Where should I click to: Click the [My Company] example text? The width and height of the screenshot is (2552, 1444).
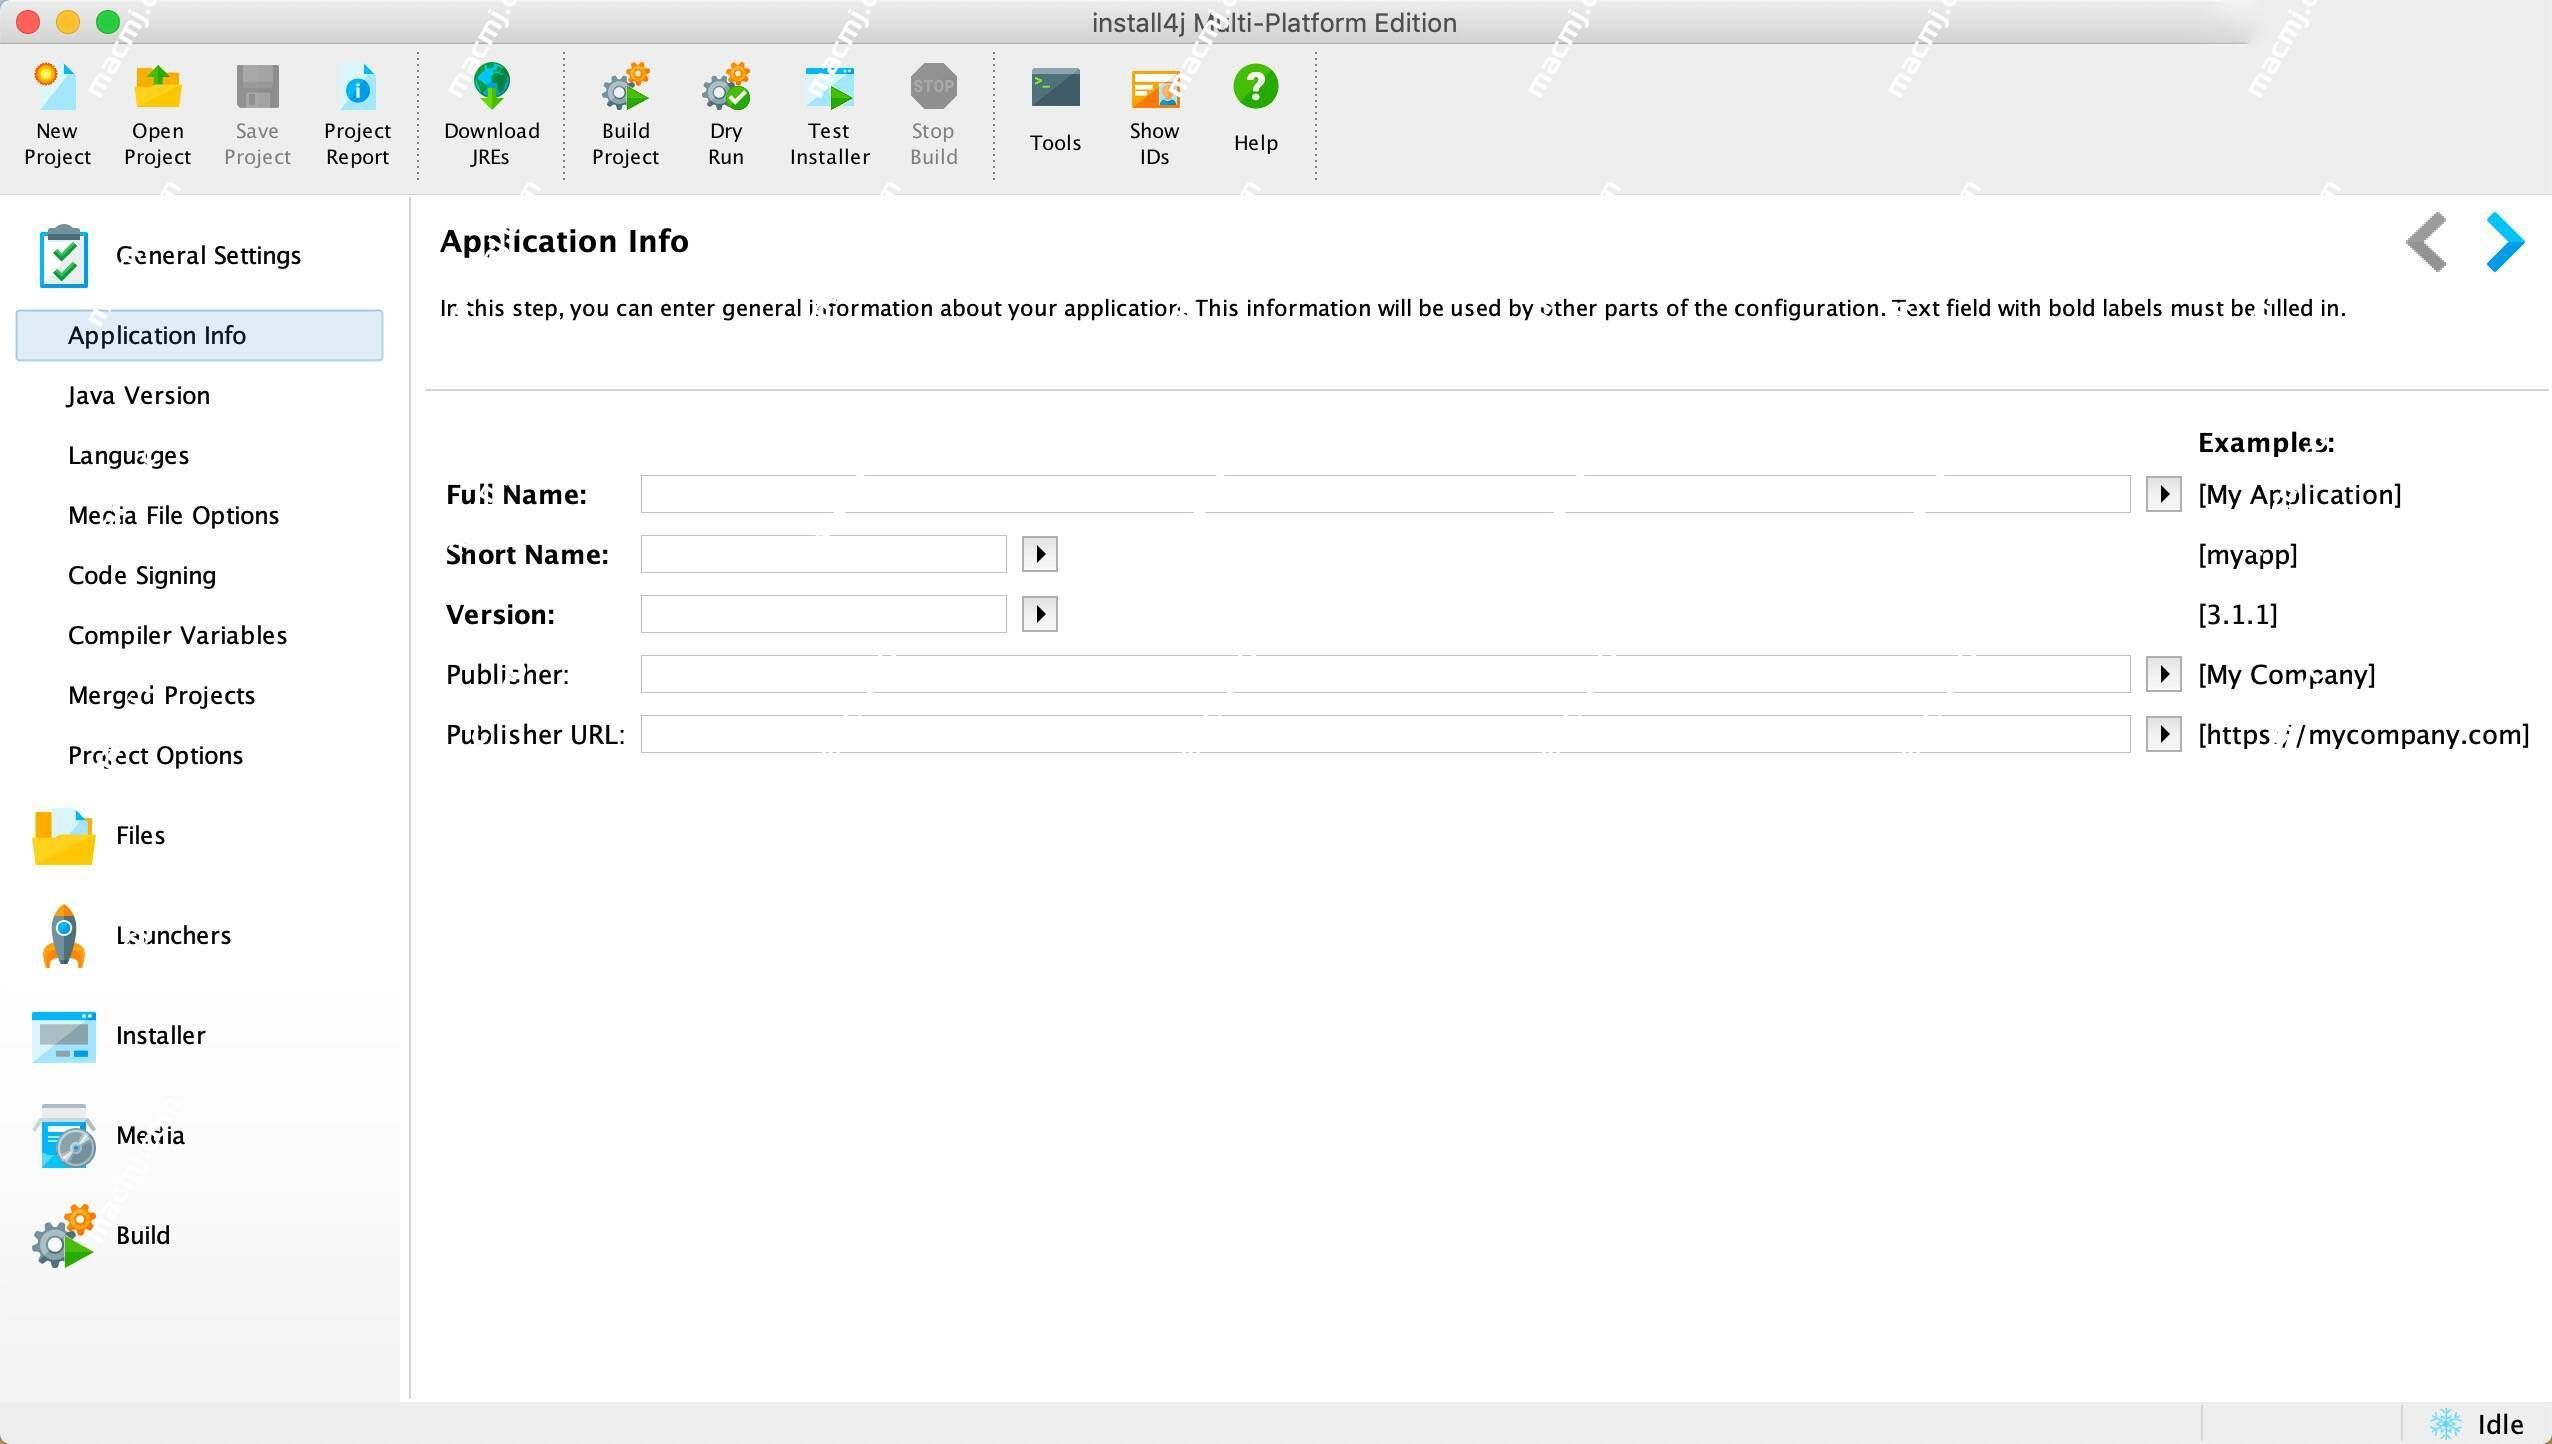2286,675
